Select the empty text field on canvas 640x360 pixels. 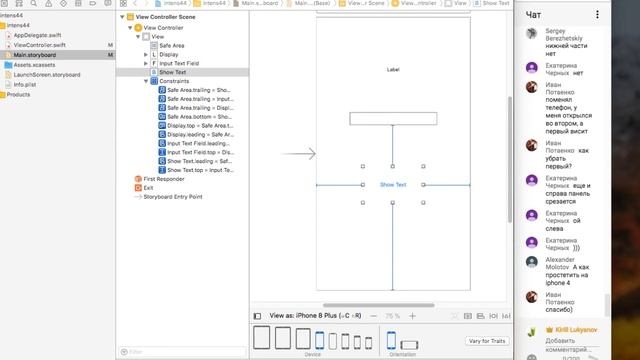pyautogui.click(x=393, y=119)
